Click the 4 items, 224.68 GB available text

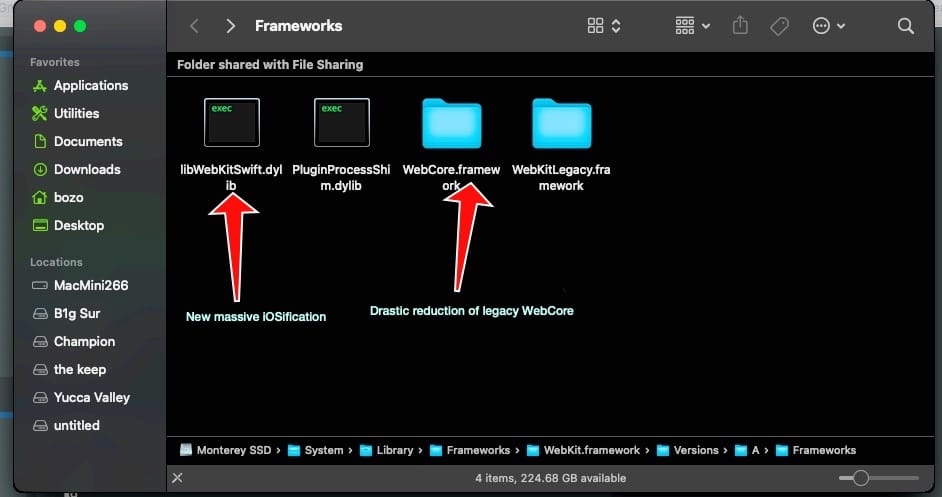550,478
